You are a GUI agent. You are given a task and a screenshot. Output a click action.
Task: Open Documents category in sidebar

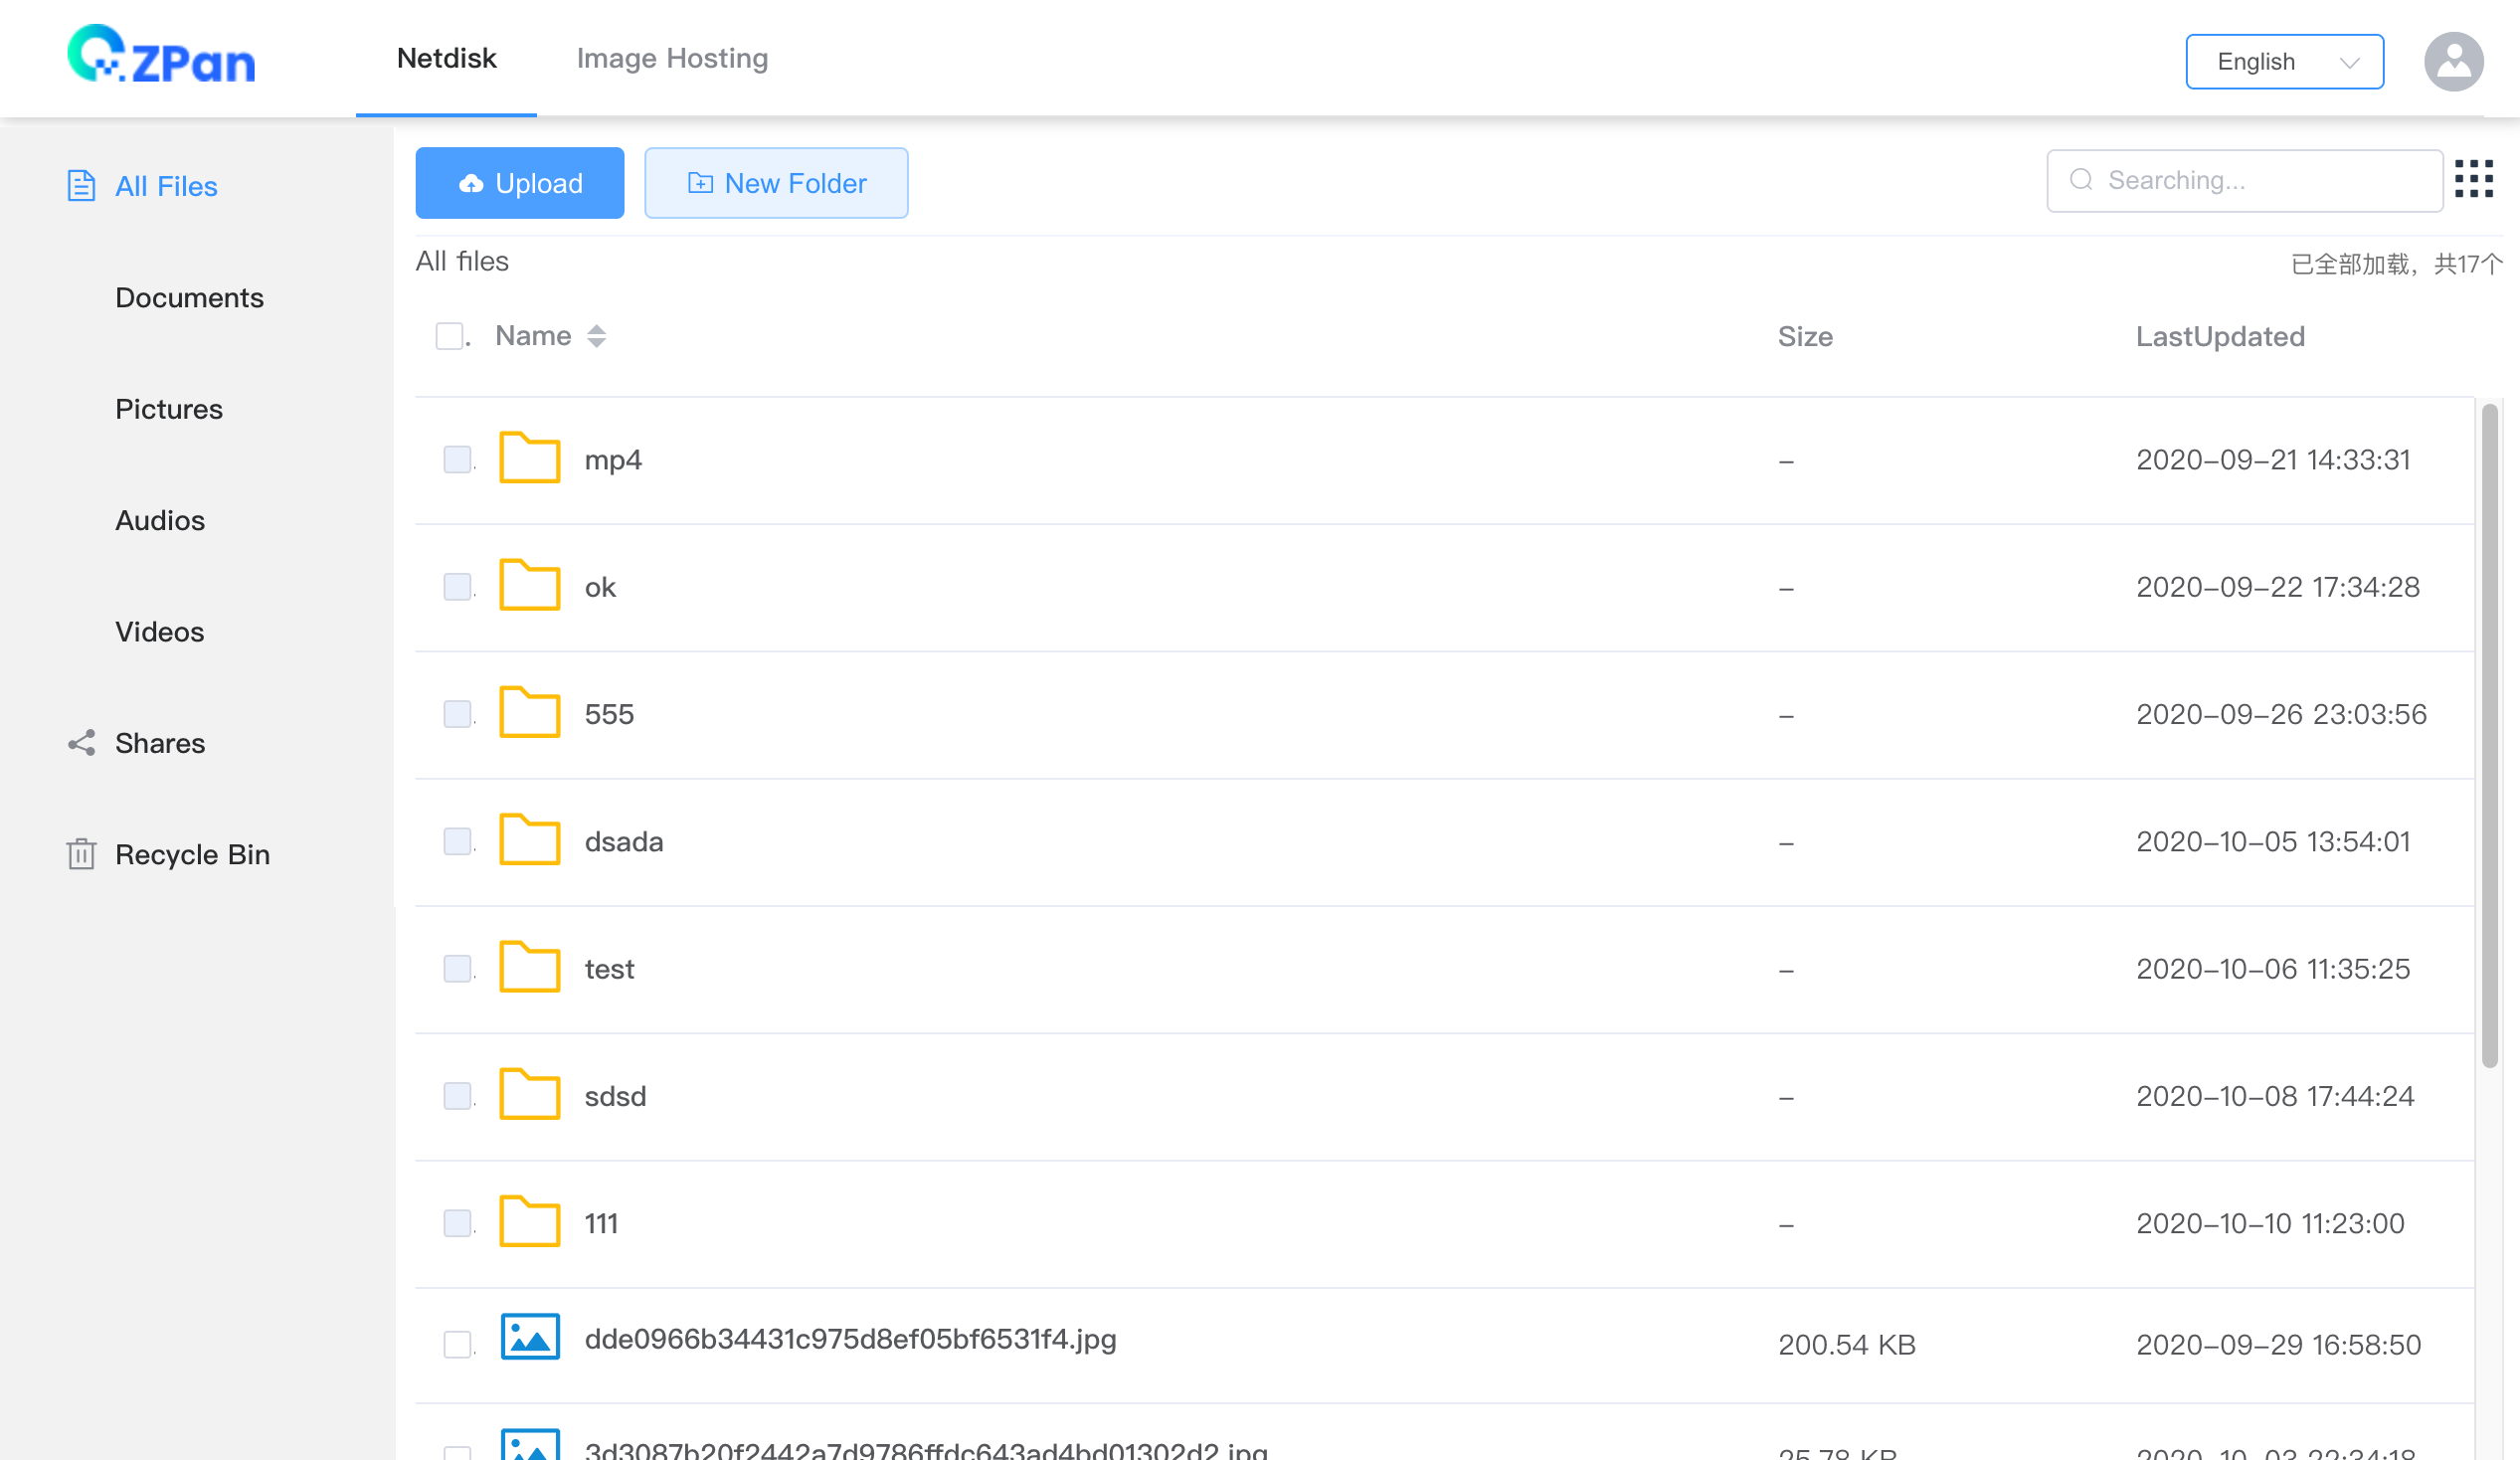click(x=189, y=298)
